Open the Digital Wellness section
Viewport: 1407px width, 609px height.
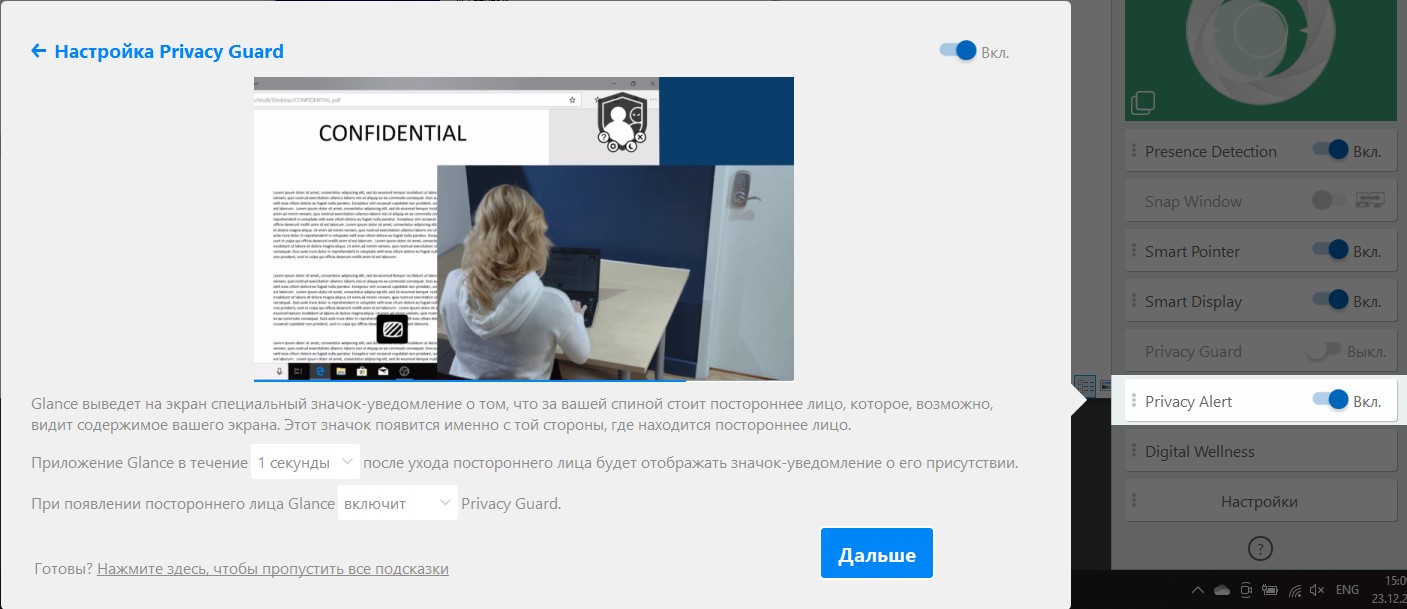coord(1261,451)
